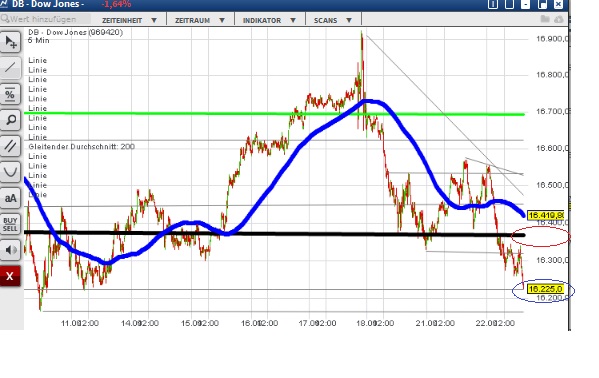The width and height of the screenshot is (599, 378).
Task: Click the yellow 16.225,0 price tag
Action: (546, 289)
